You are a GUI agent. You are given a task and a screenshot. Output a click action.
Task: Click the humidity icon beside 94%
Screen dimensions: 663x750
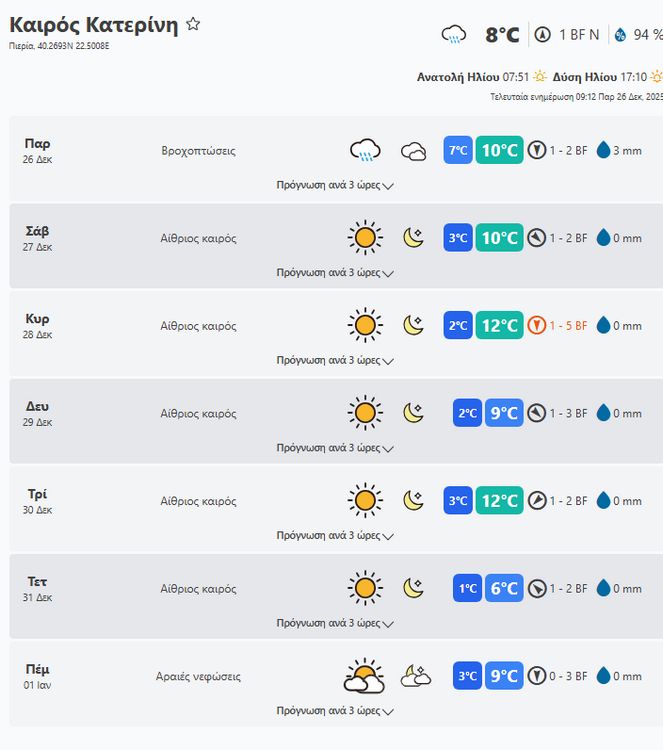coord(620,35)
